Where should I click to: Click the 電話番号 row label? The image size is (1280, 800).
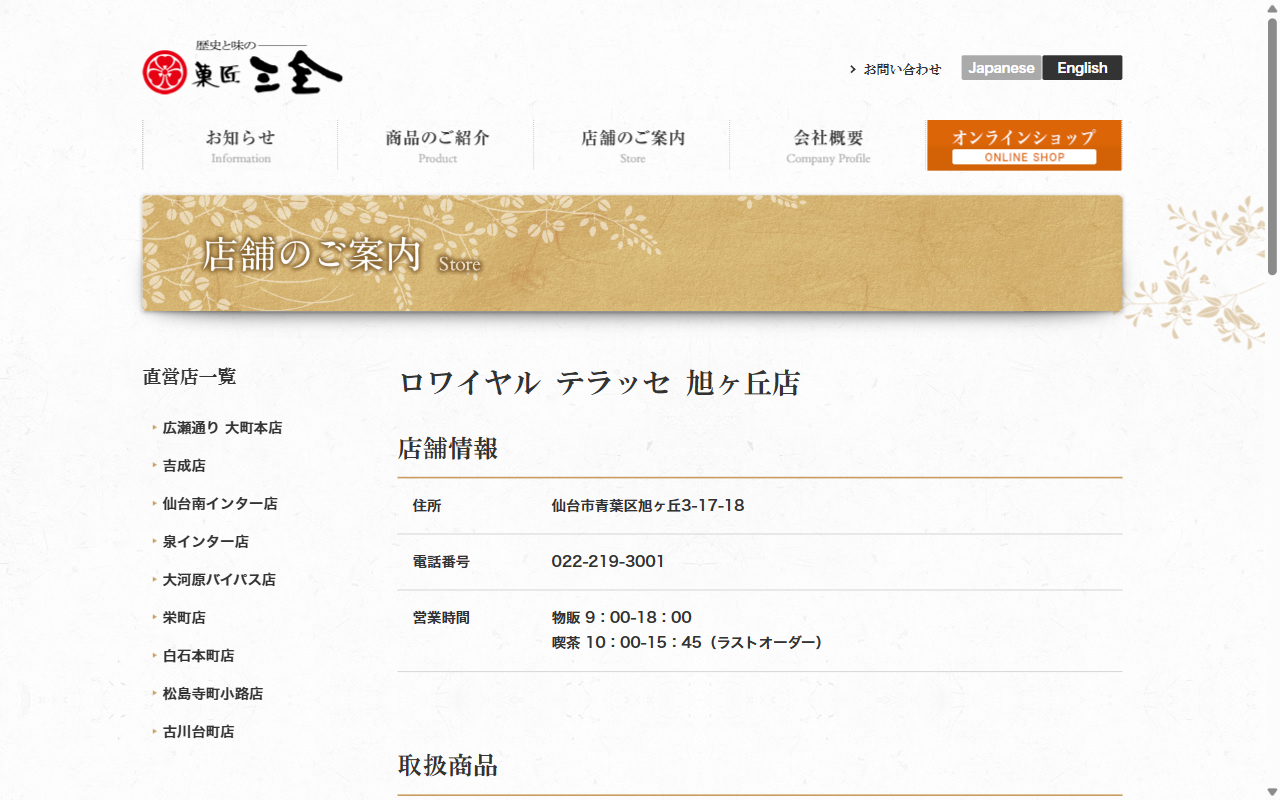click(x=441, y=562)
